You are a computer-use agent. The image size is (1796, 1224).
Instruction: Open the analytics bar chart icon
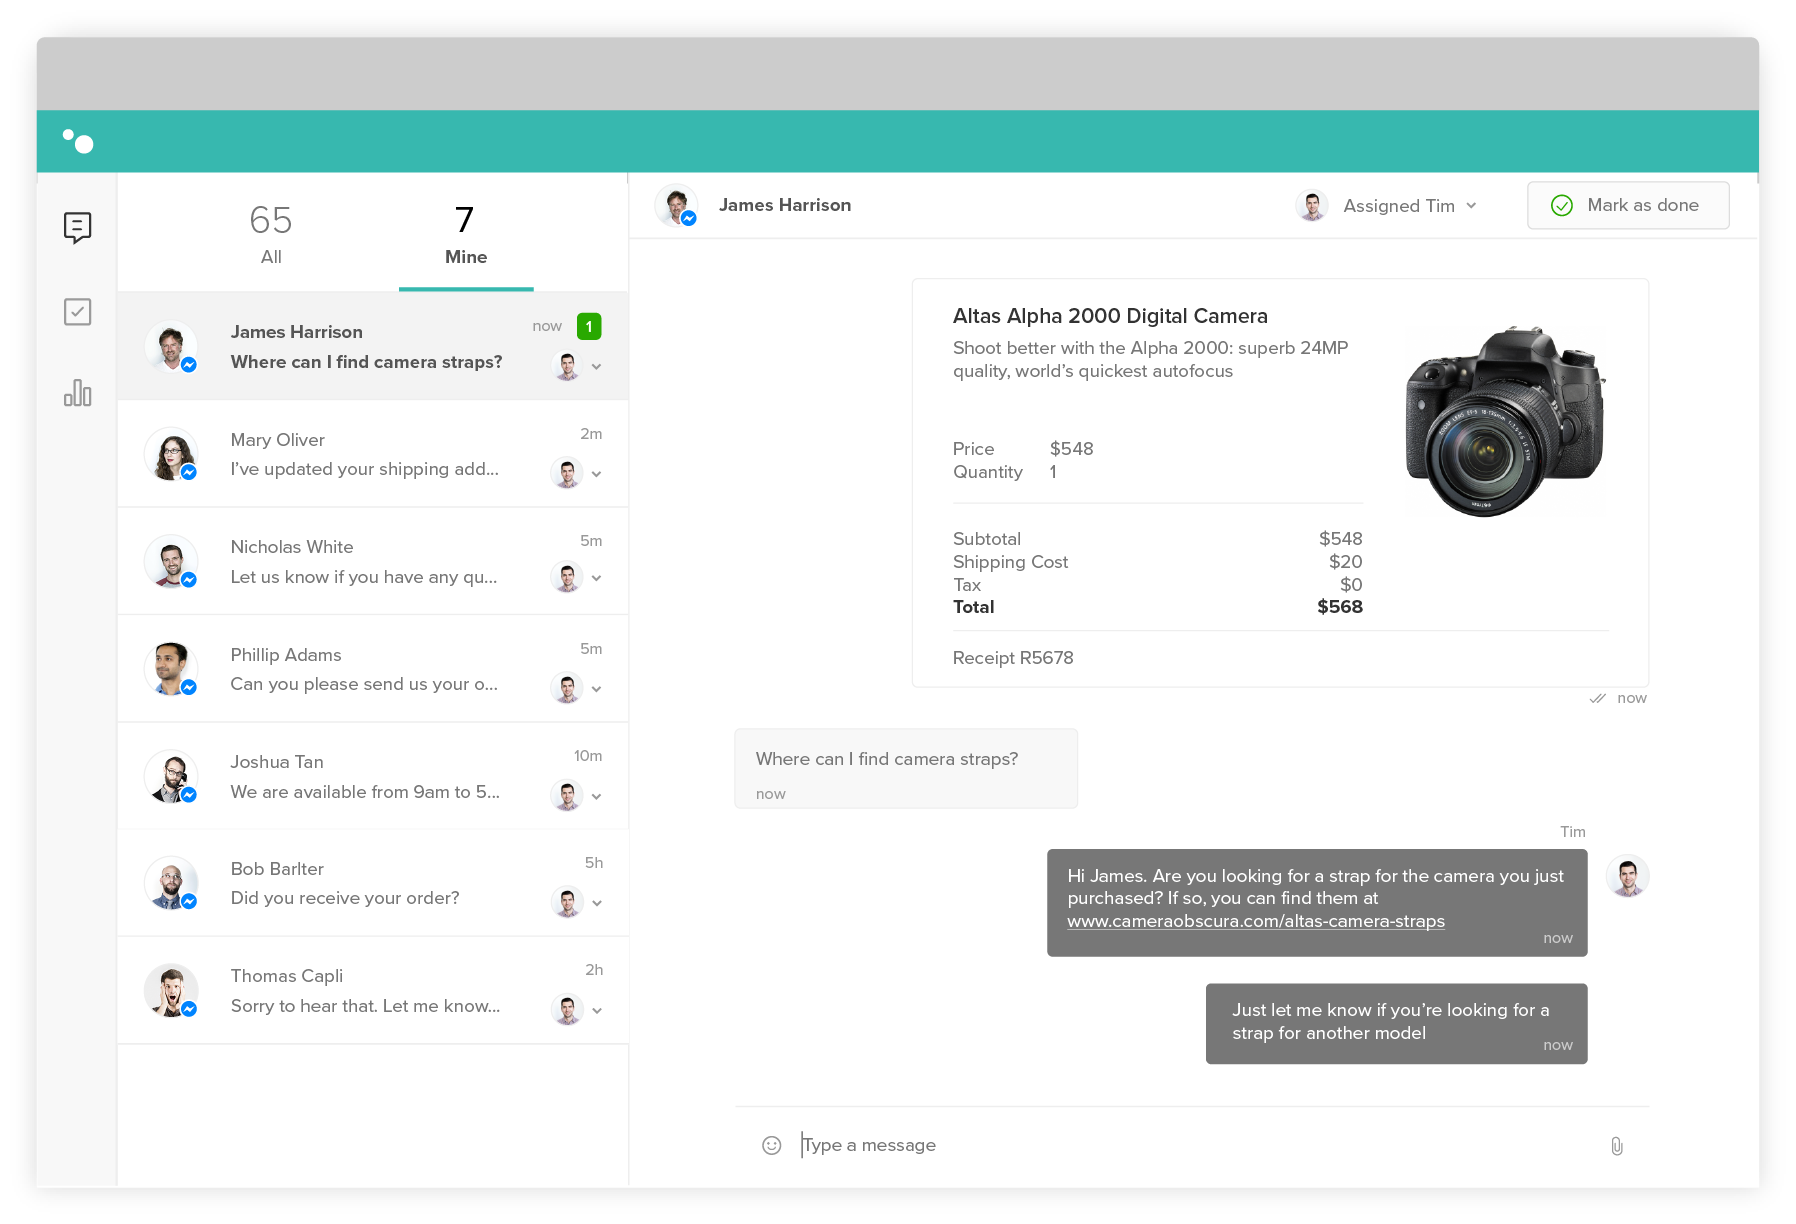click(x=77, y=393)
